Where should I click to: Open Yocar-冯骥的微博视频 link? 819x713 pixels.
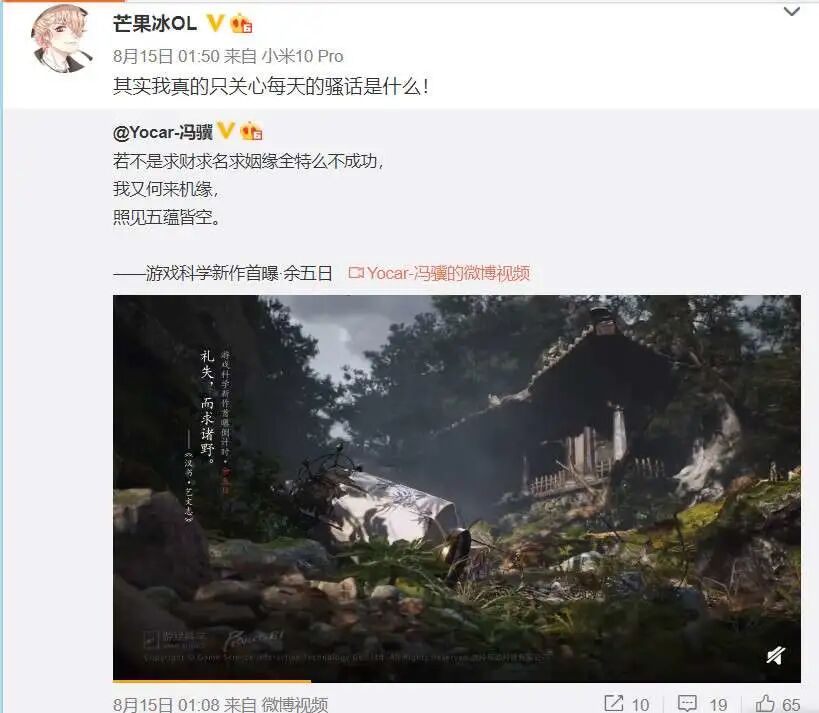pyautogui.click(x=448, y=273)
